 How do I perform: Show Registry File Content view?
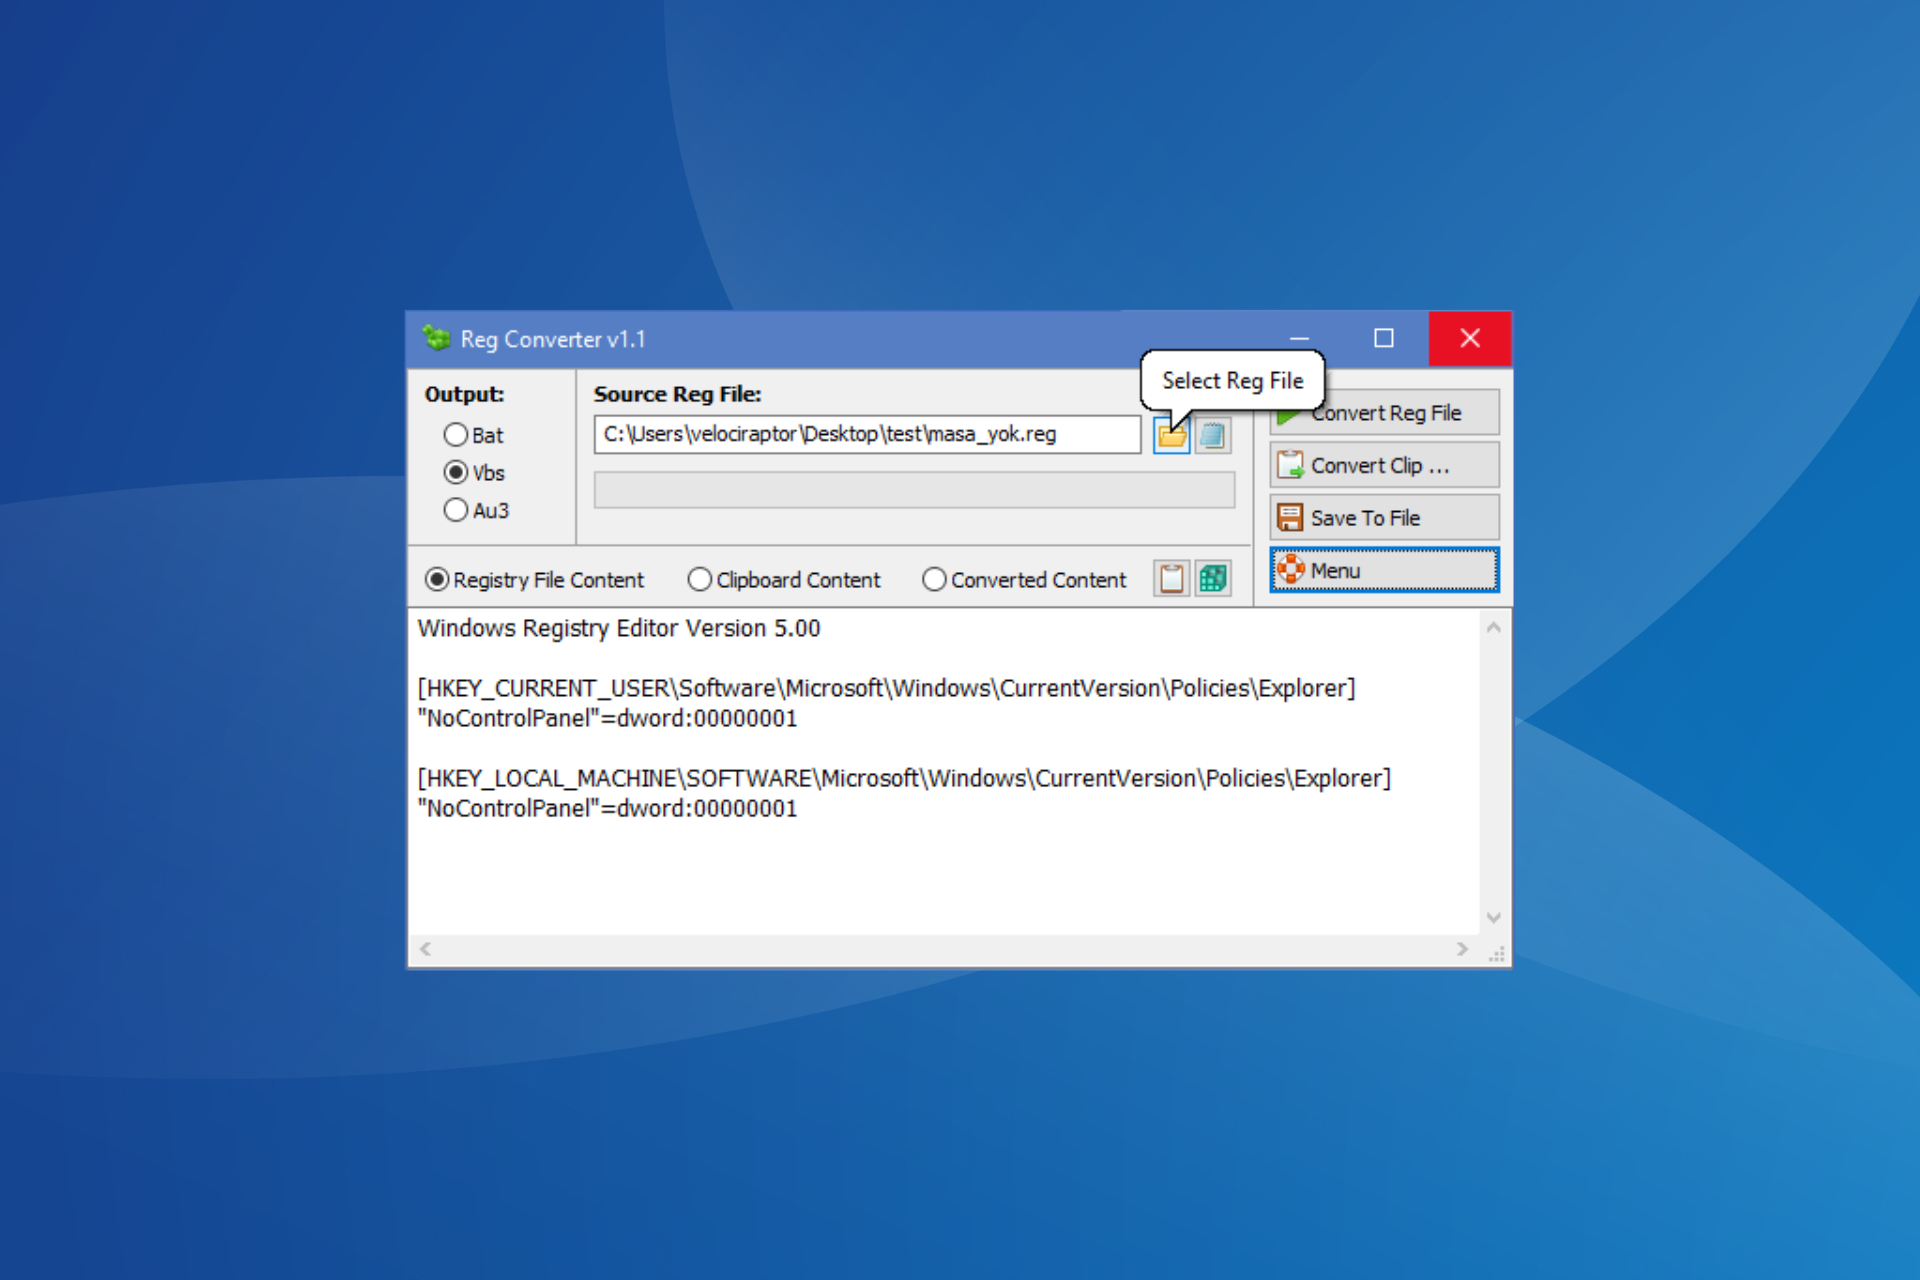click(x=437, y=580)
